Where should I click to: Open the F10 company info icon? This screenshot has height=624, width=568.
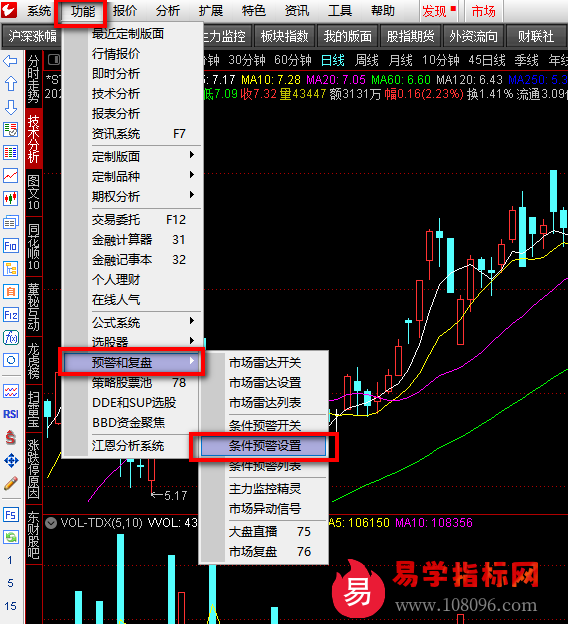(10, 246)
